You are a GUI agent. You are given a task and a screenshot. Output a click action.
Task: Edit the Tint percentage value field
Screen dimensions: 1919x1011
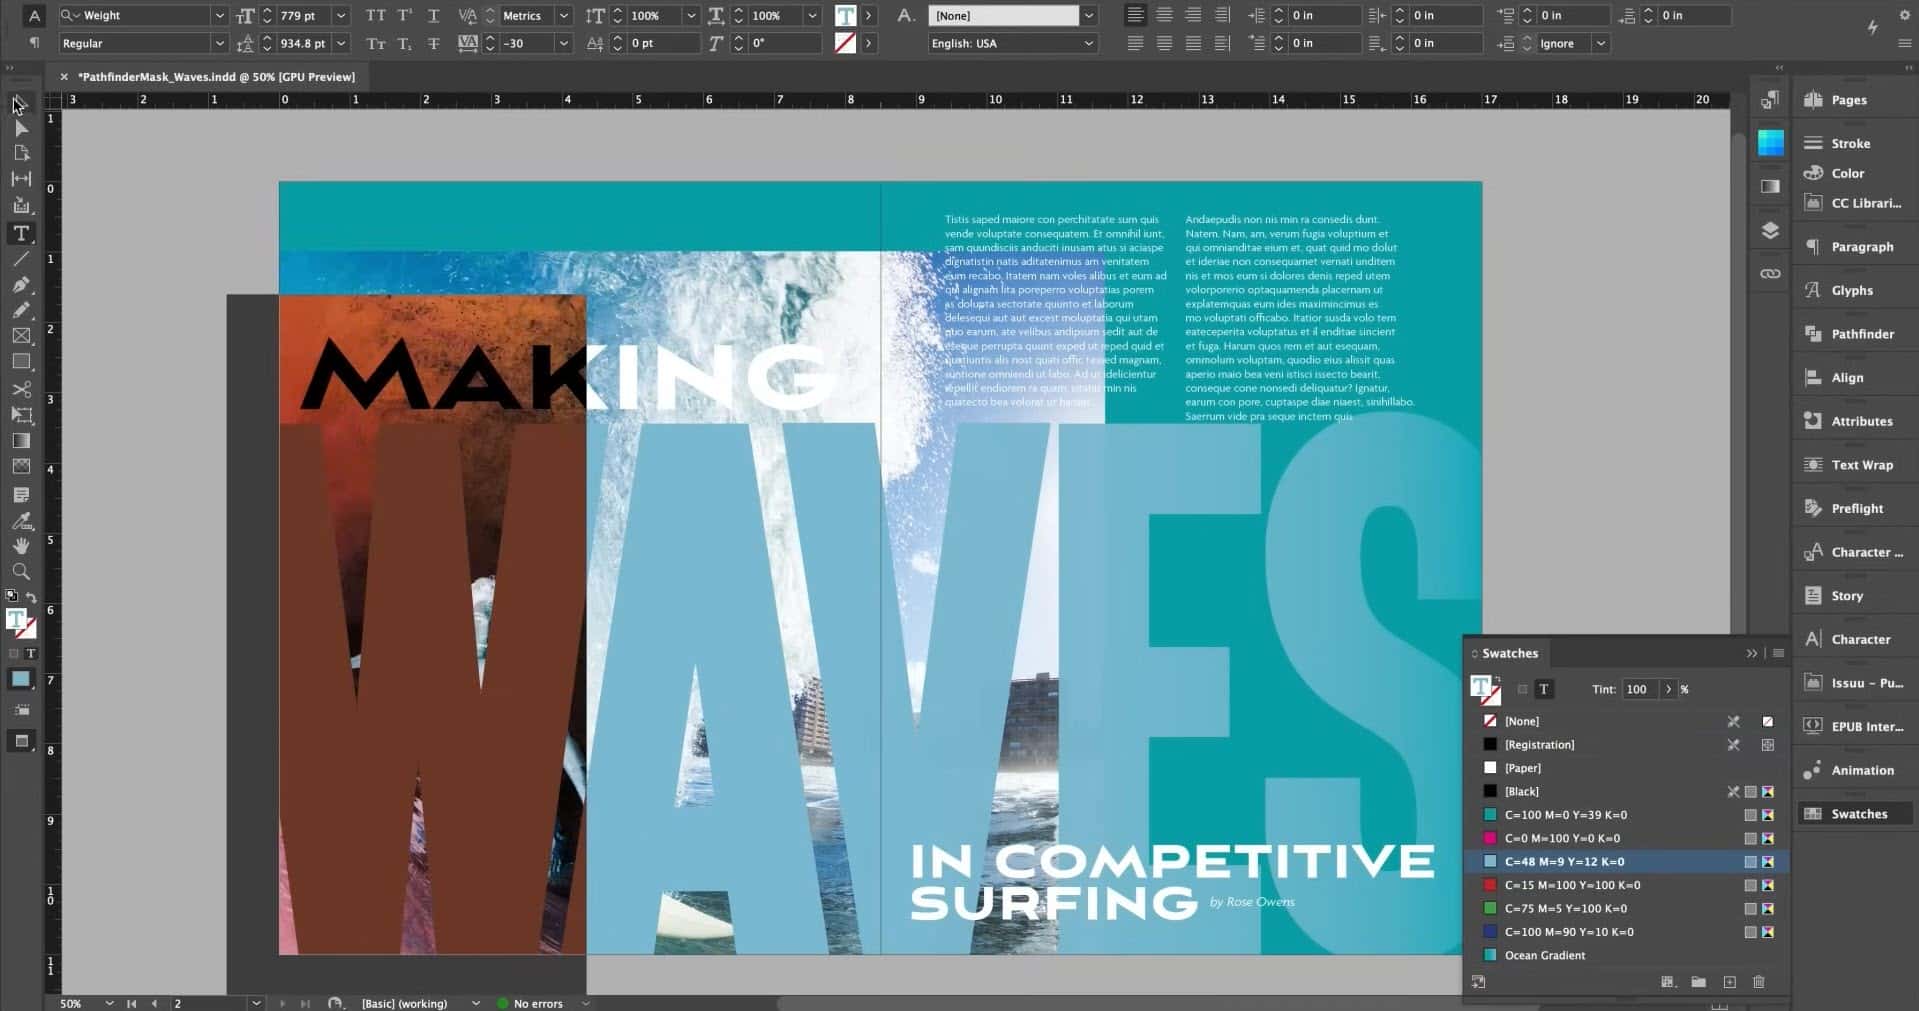(x=1640, y=689)
